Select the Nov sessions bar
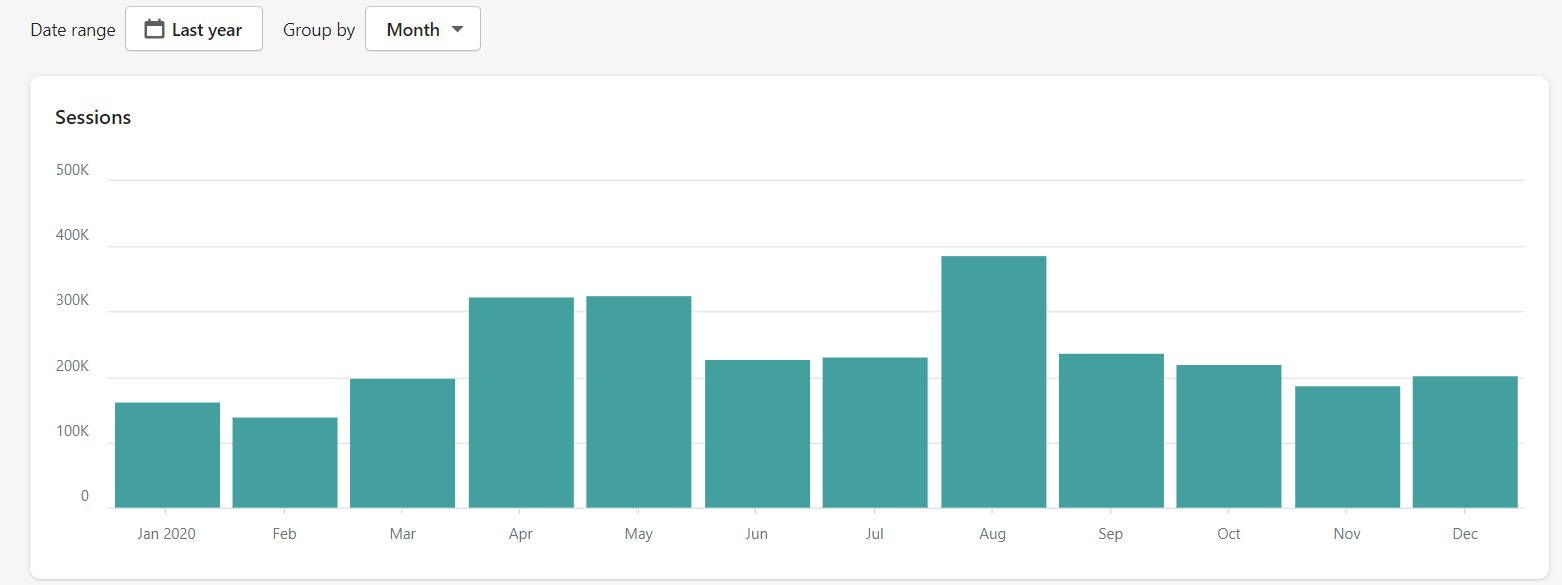This screenshot has width=1562, height=585. tap(1347, 447)
